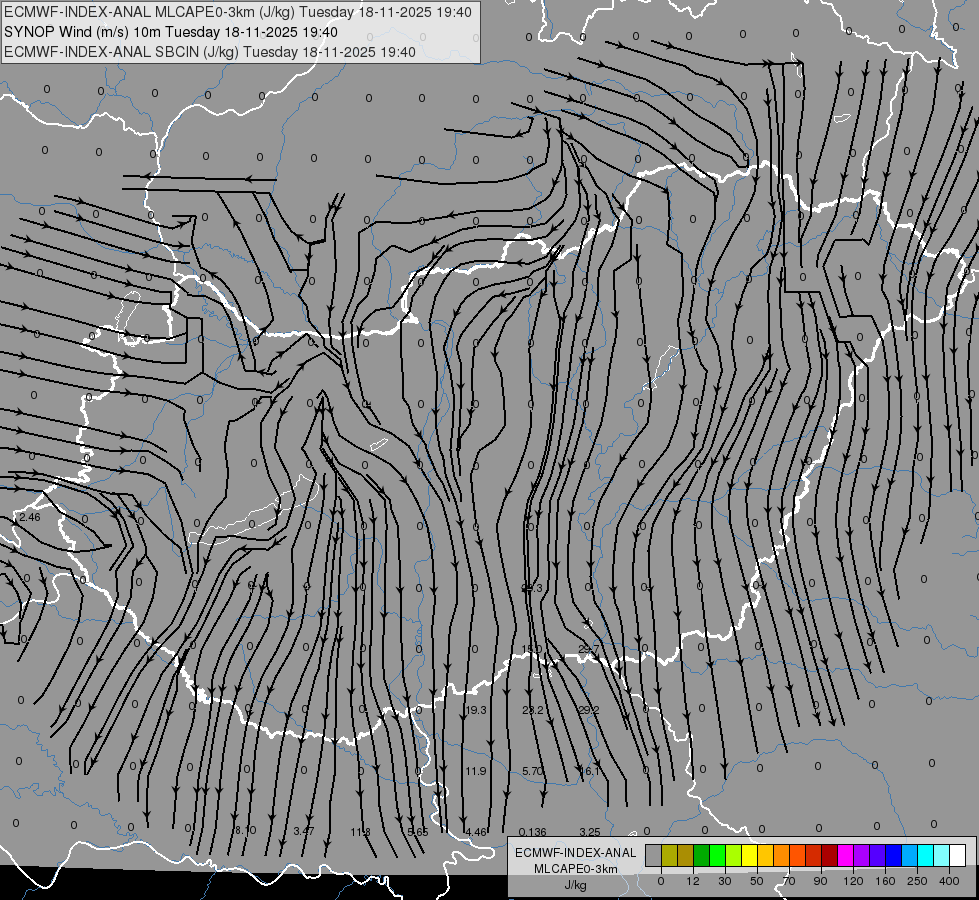Click the map value '23.2'
Viewport: 979px width, 900px height.
pyautogui.click(x=533, y=710)
